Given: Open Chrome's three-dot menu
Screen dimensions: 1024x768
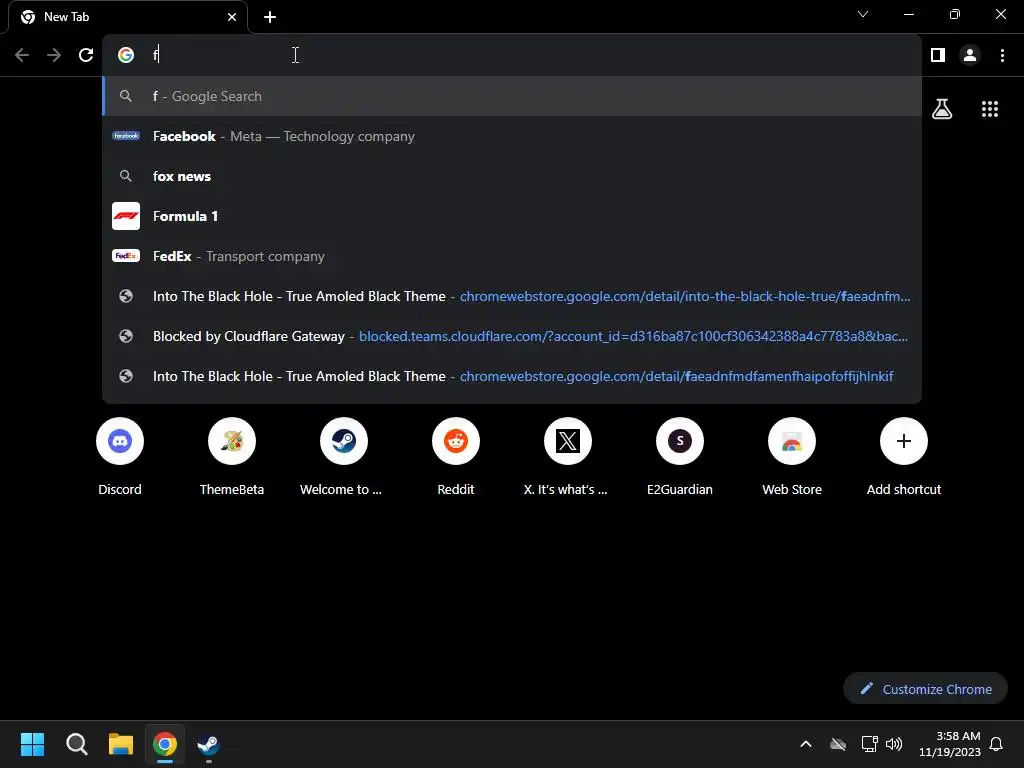Looking at the screenshot, I should 1002,55.
